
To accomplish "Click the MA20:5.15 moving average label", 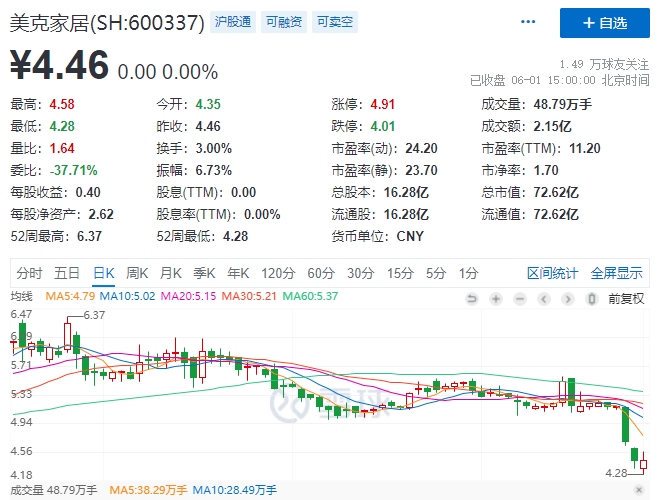I will point(188,296).
